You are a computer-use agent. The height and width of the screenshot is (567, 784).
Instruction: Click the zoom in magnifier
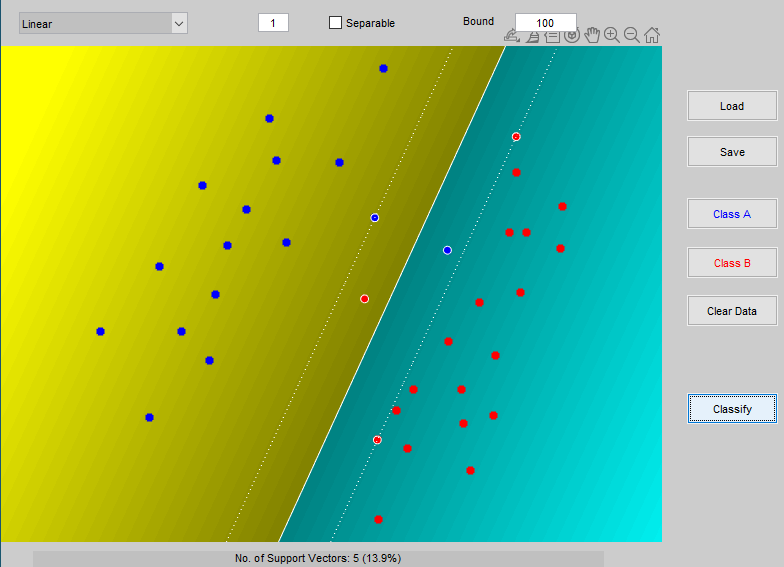coord(612,35)
